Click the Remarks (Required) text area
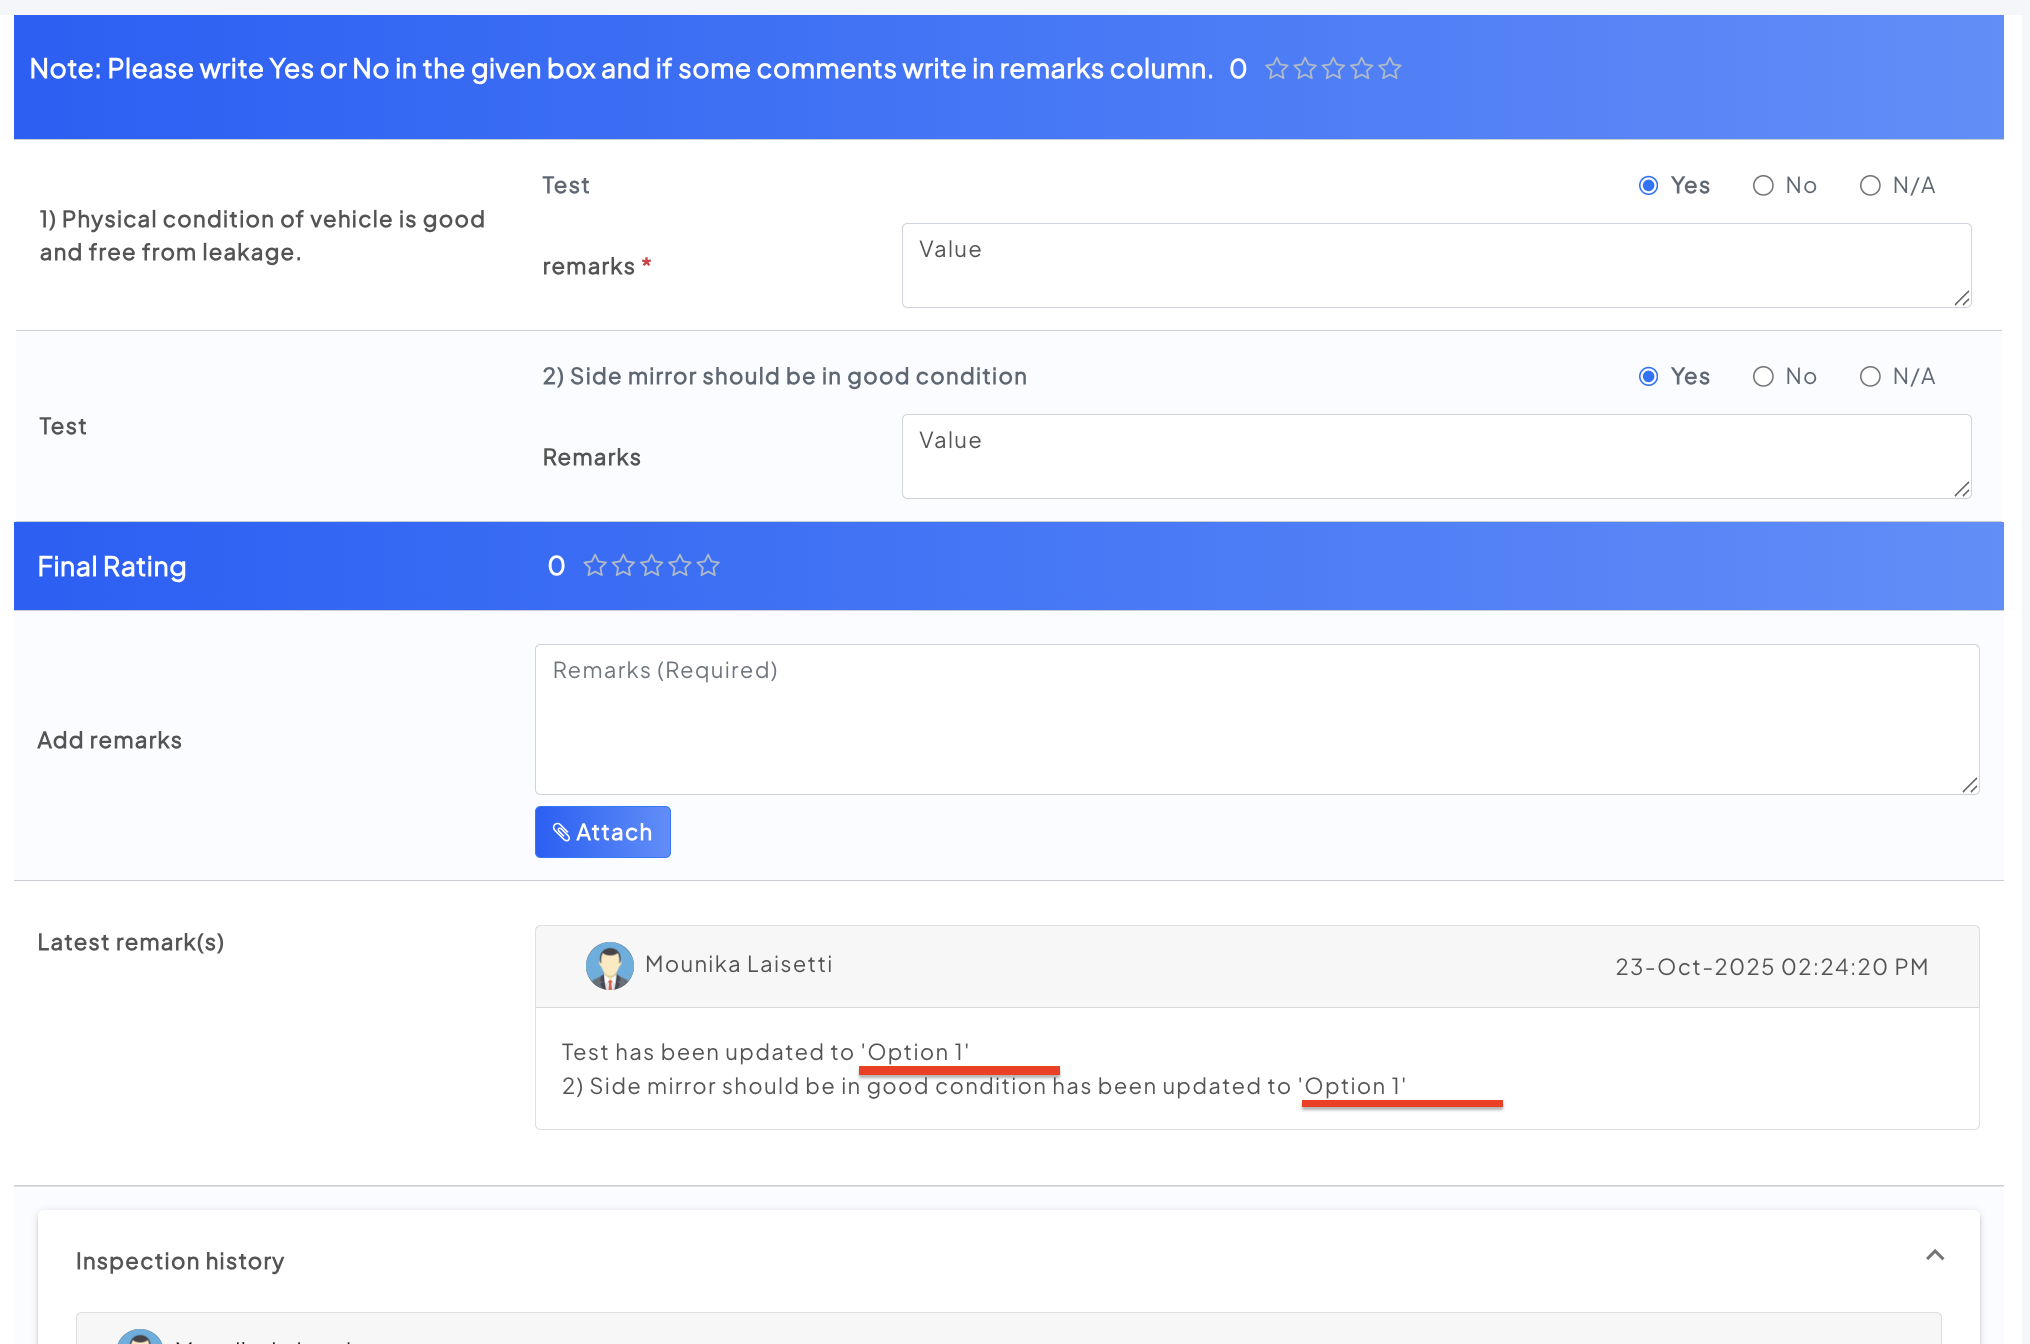This screenshot has height=1344, width=2030. [1256, 719]
